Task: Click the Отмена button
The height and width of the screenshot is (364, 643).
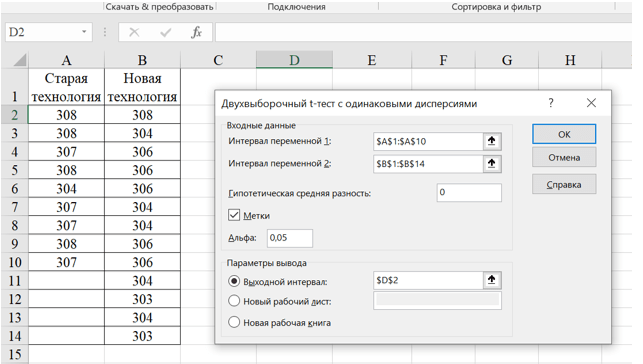Action: [x=564, y=157]
